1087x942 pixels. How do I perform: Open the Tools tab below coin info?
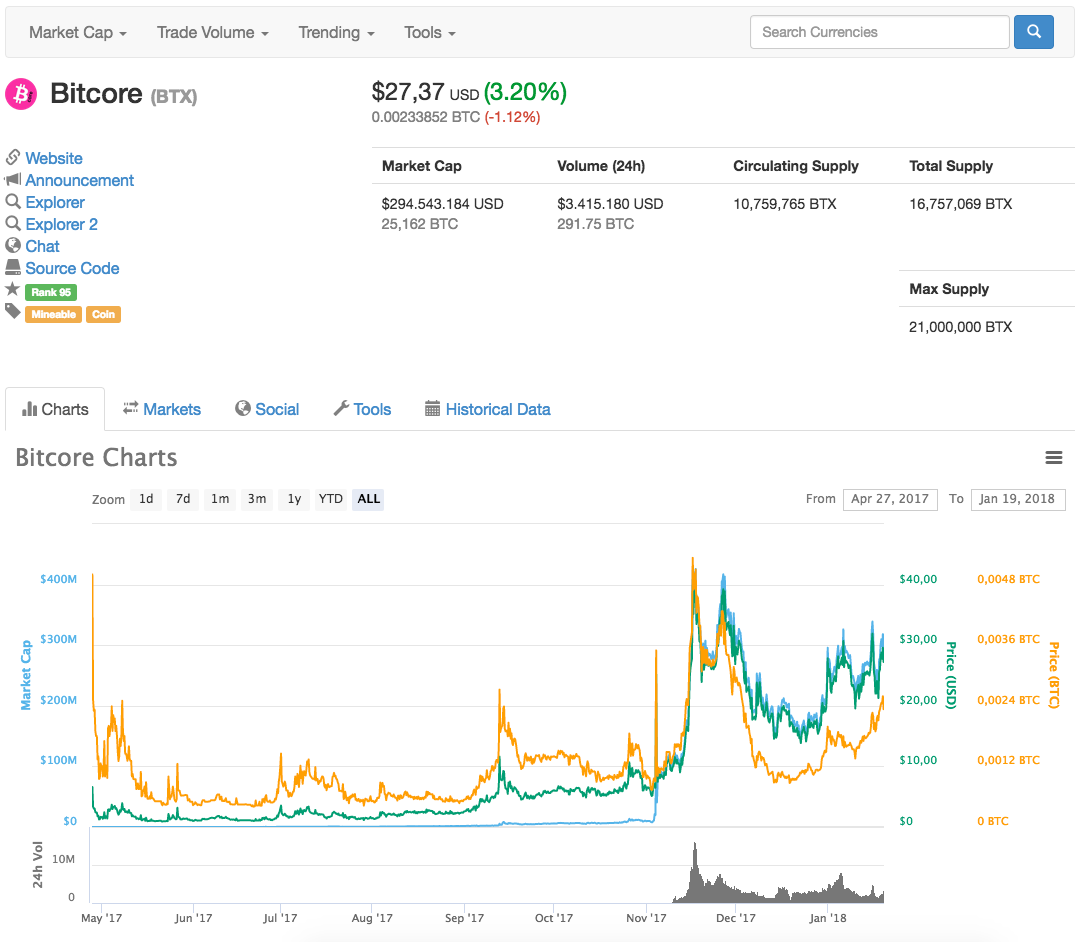(x=363, y=409)
